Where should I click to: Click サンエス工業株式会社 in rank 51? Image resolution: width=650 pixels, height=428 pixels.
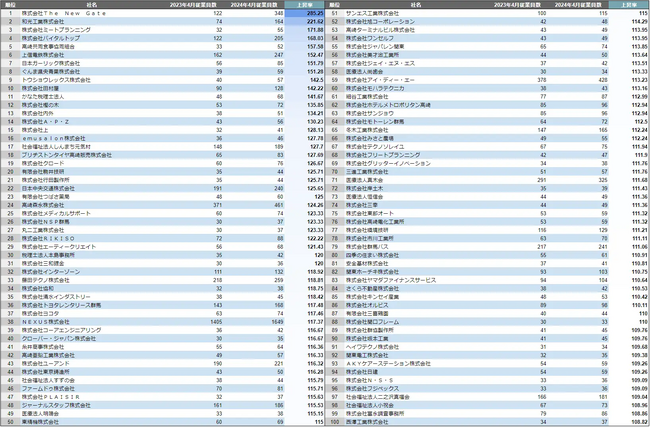(372, 13)
